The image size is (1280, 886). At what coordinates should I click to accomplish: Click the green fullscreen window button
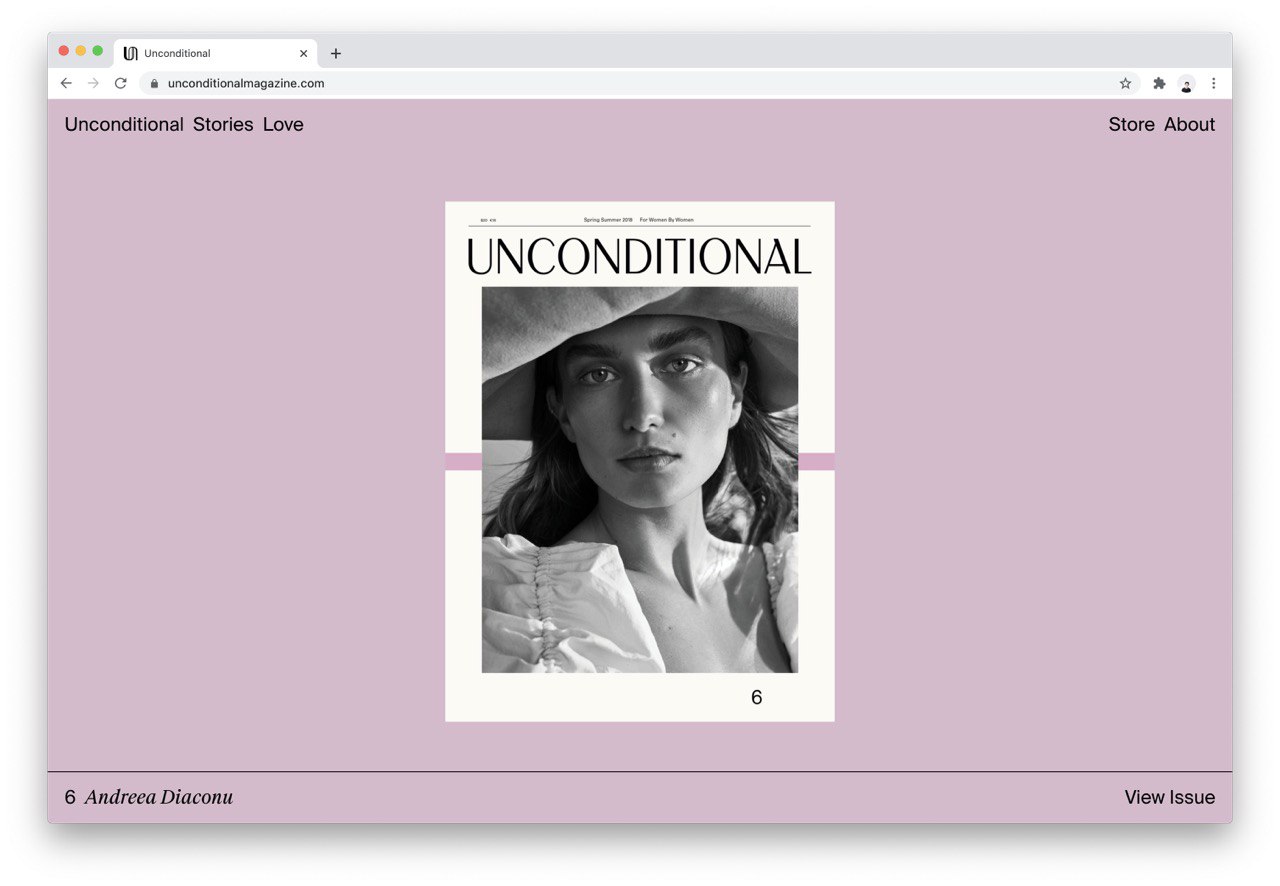click(98, 51)
